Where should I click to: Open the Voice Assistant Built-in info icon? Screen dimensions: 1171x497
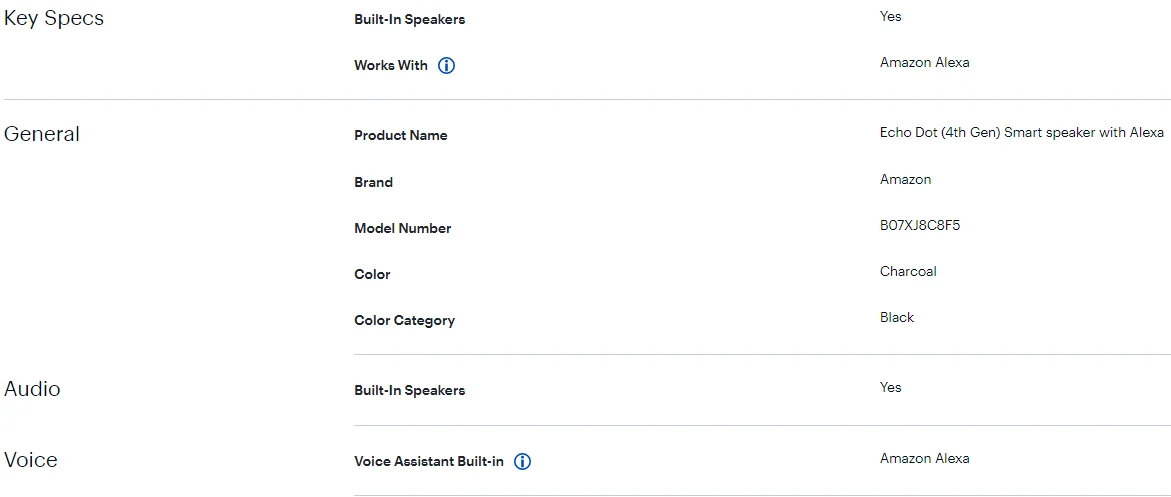pos(522,462)
